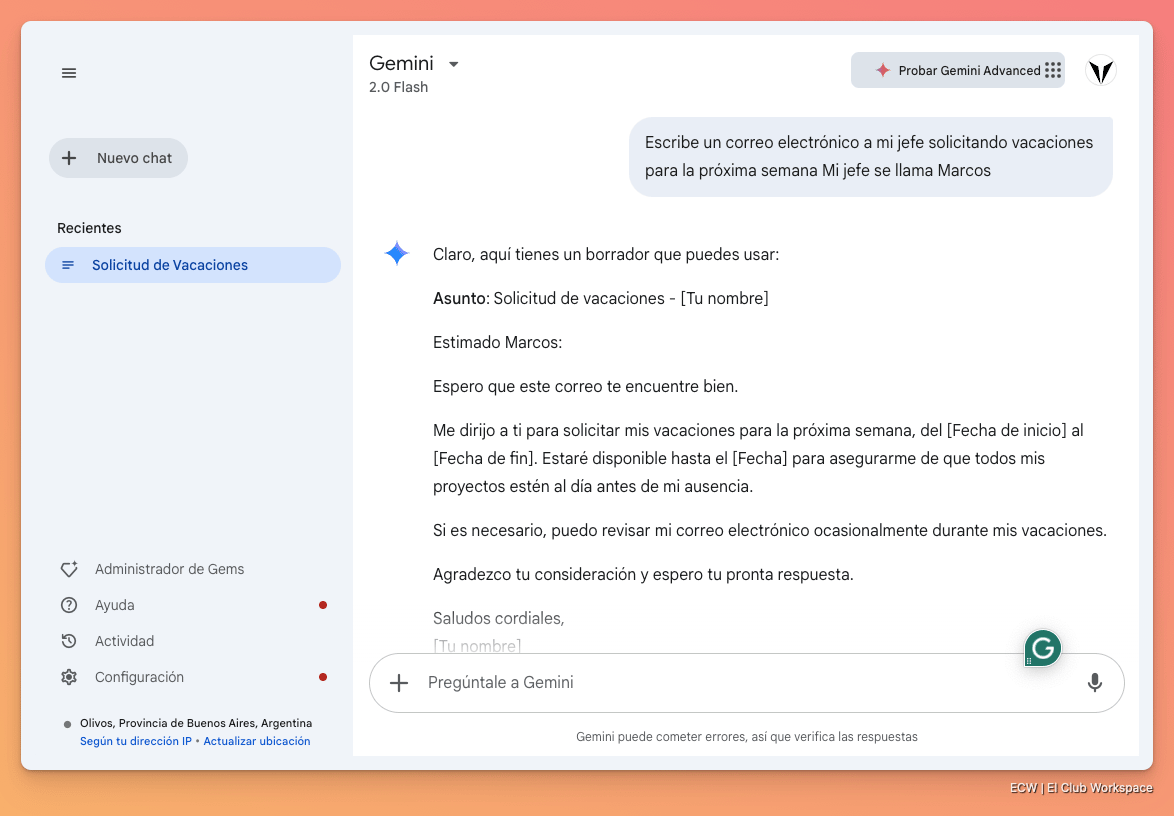Viewport: 1174px width, 816px height.
Task: Open the Grammarly floating widget
Action: (x=1042, y=648)
